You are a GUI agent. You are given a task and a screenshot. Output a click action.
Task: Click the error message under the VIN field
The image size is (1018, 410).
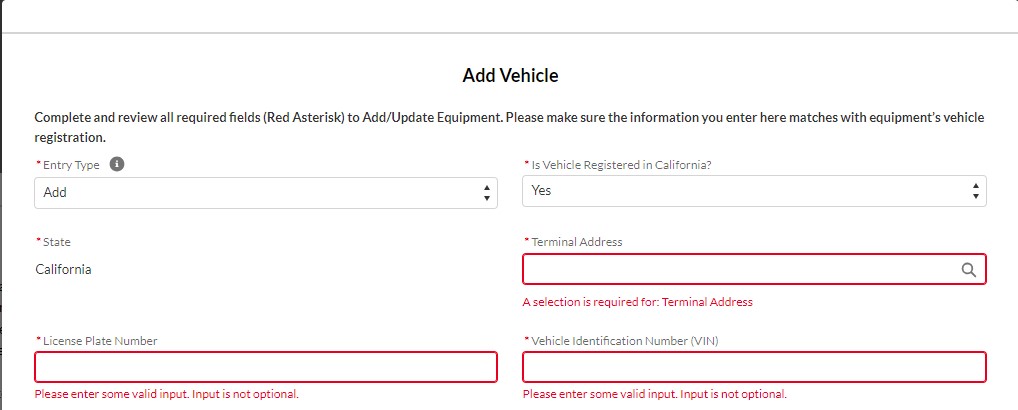pos(654,394)
